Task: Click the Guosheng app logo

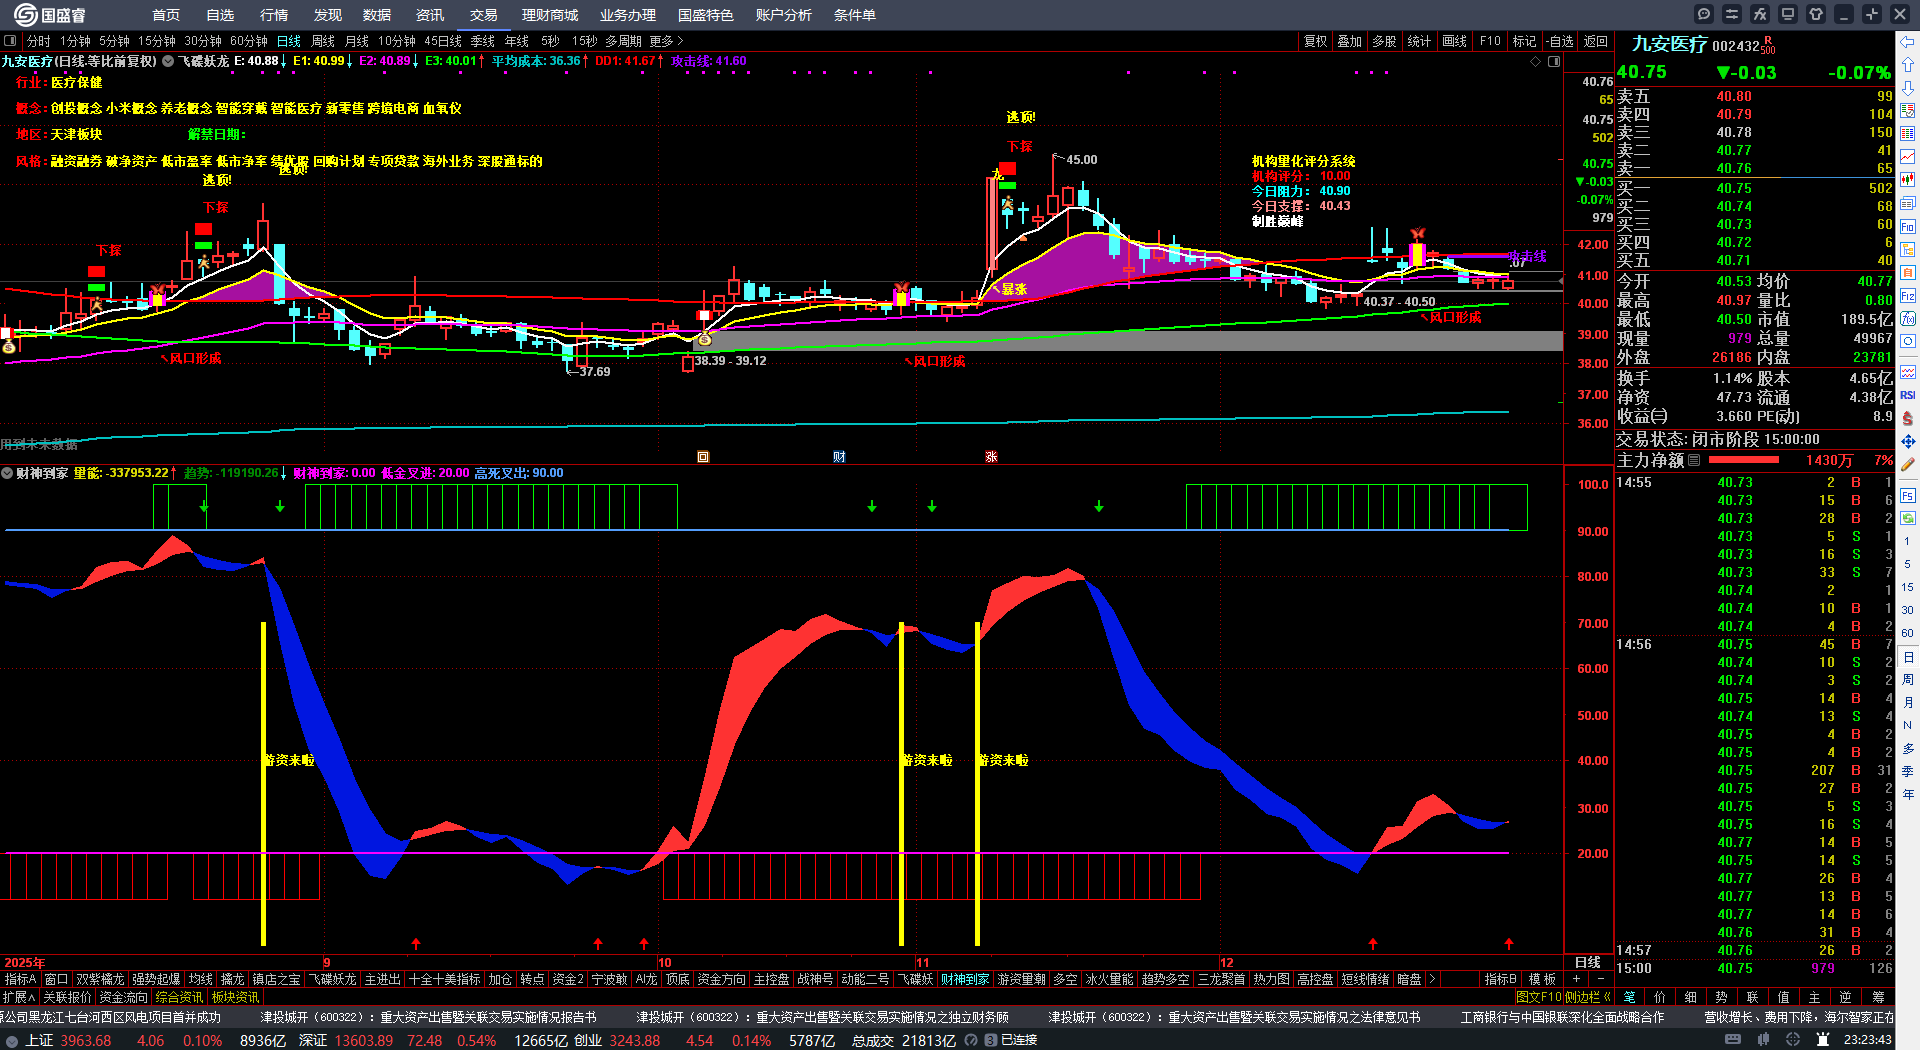Action: coord(50,15)
